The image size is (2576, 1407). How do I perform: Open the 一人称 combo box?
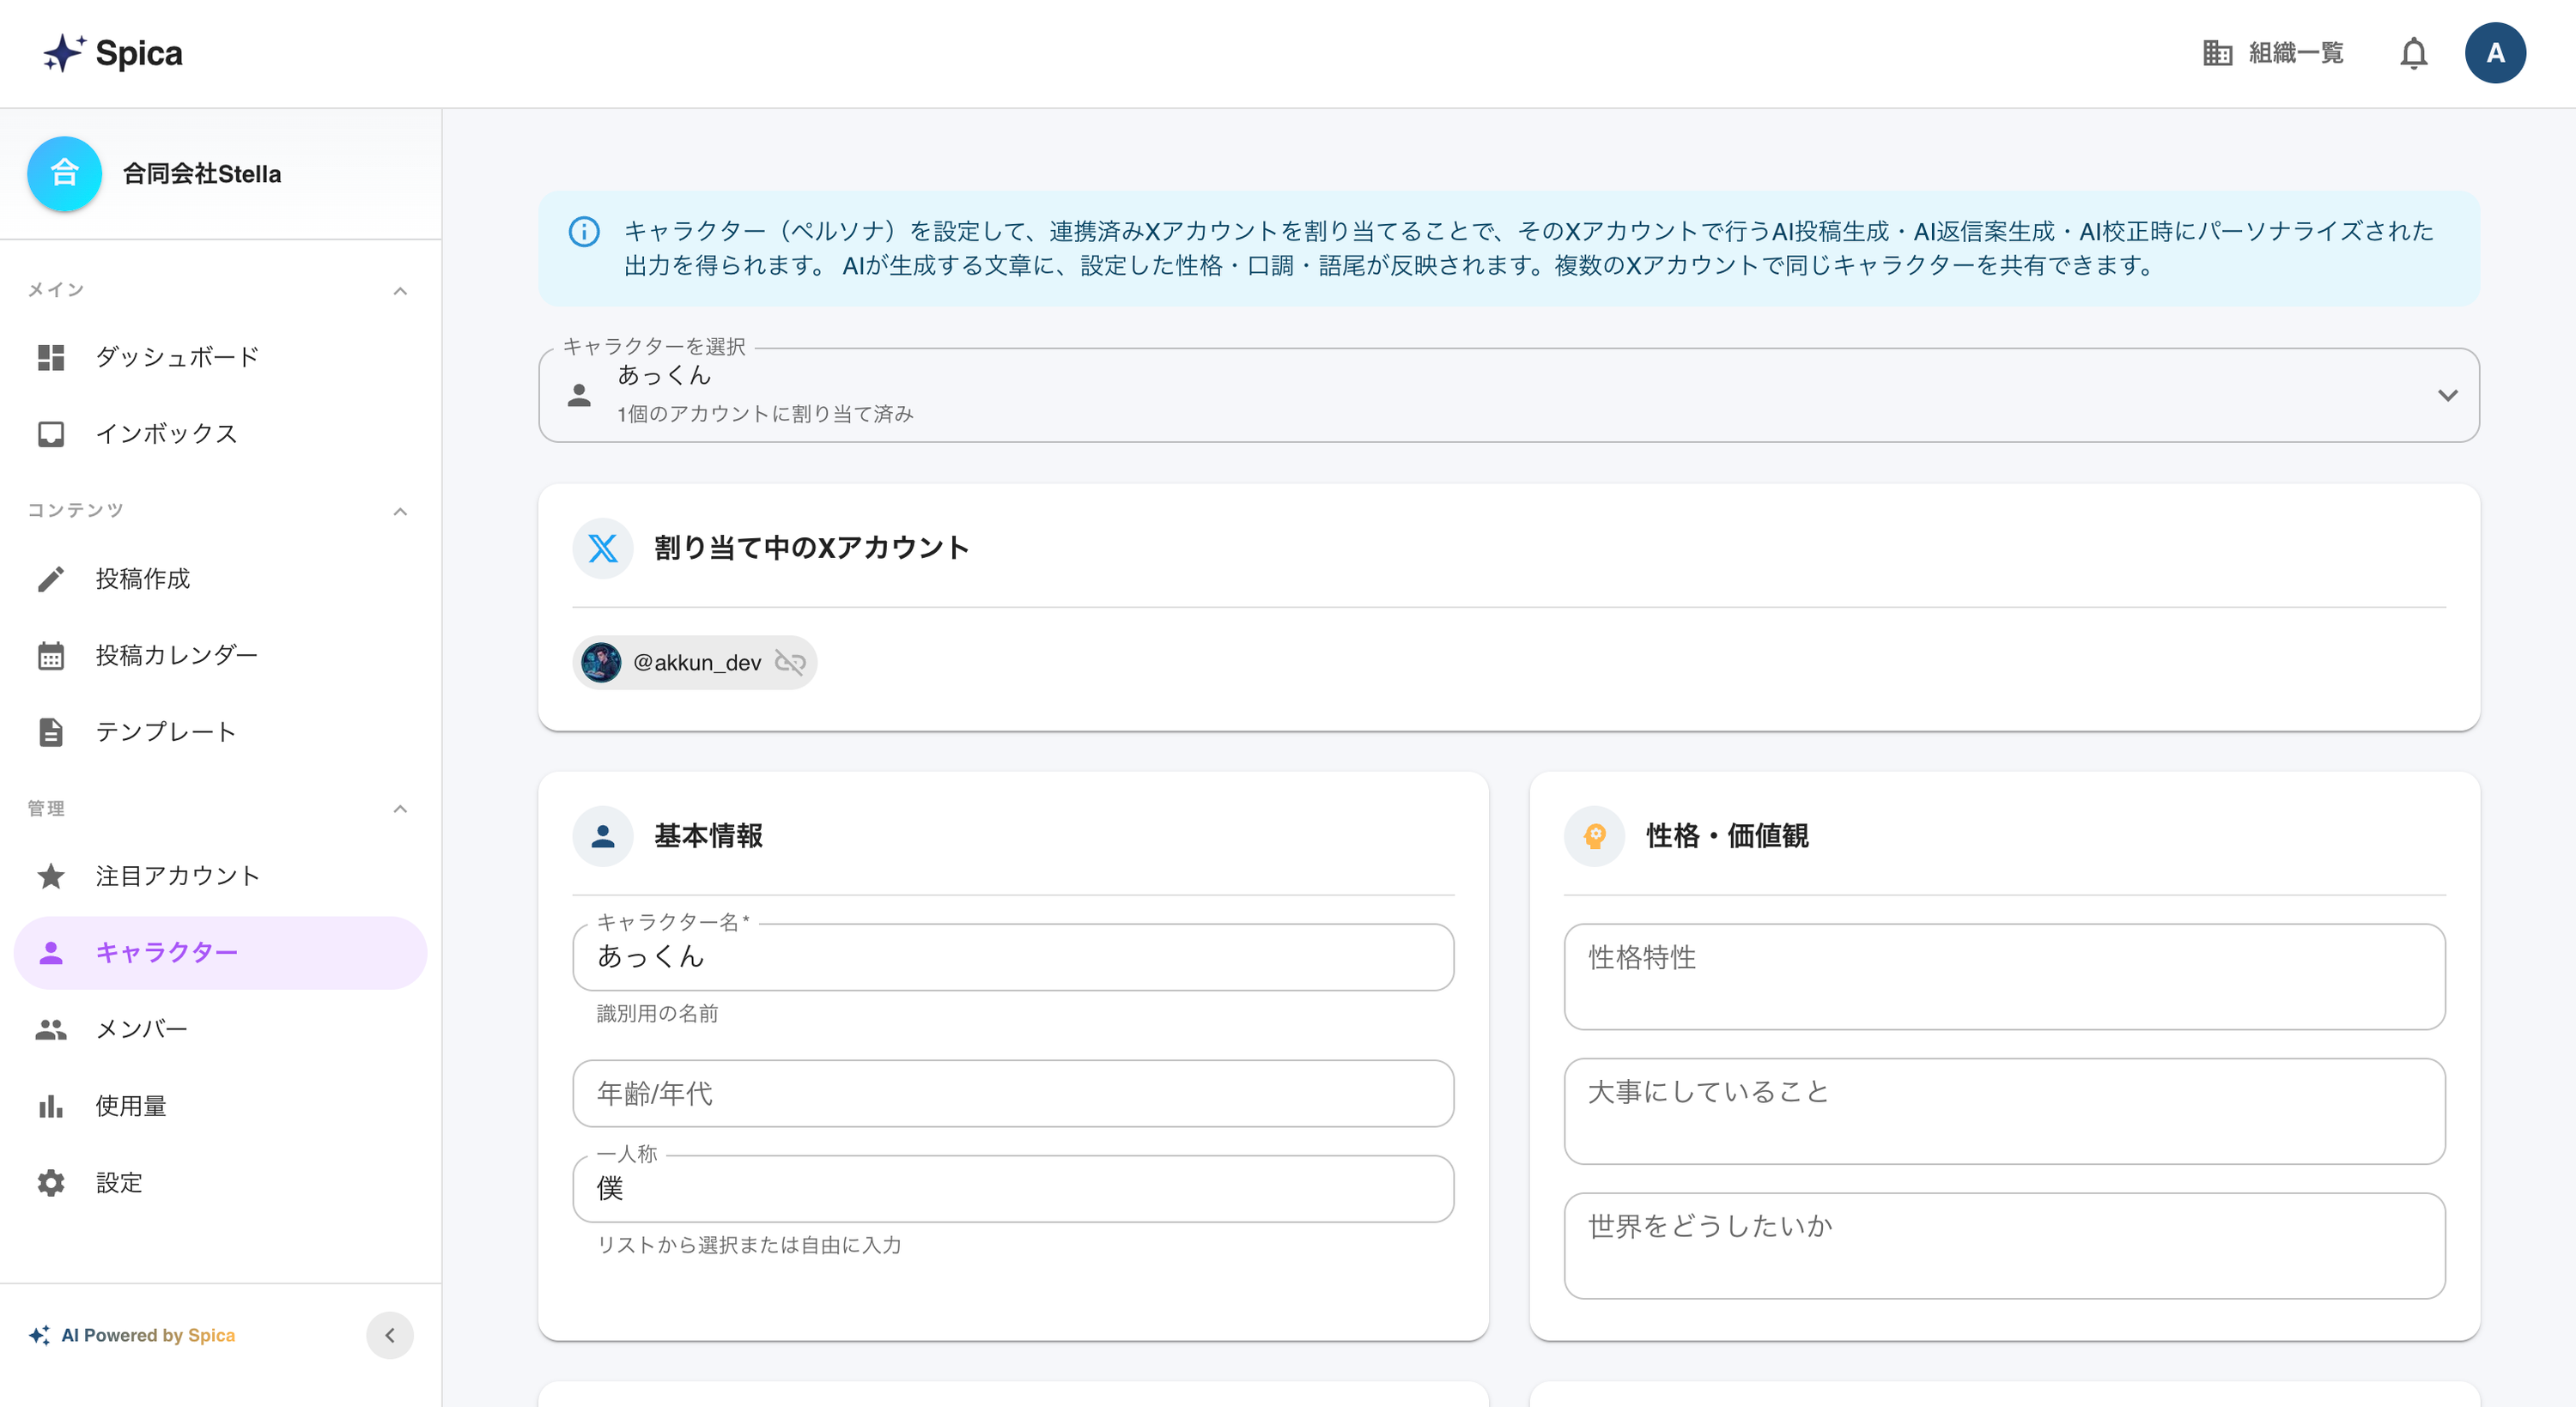(1013, 1189)
